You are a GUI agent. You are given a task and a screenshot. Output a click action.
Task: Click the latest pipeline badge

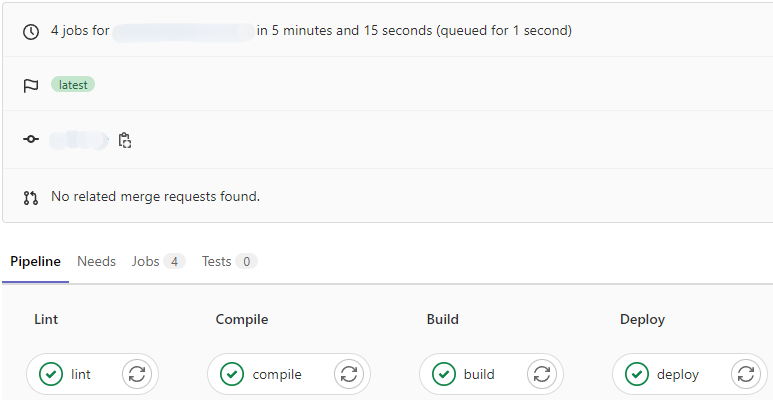click(73, 85)
